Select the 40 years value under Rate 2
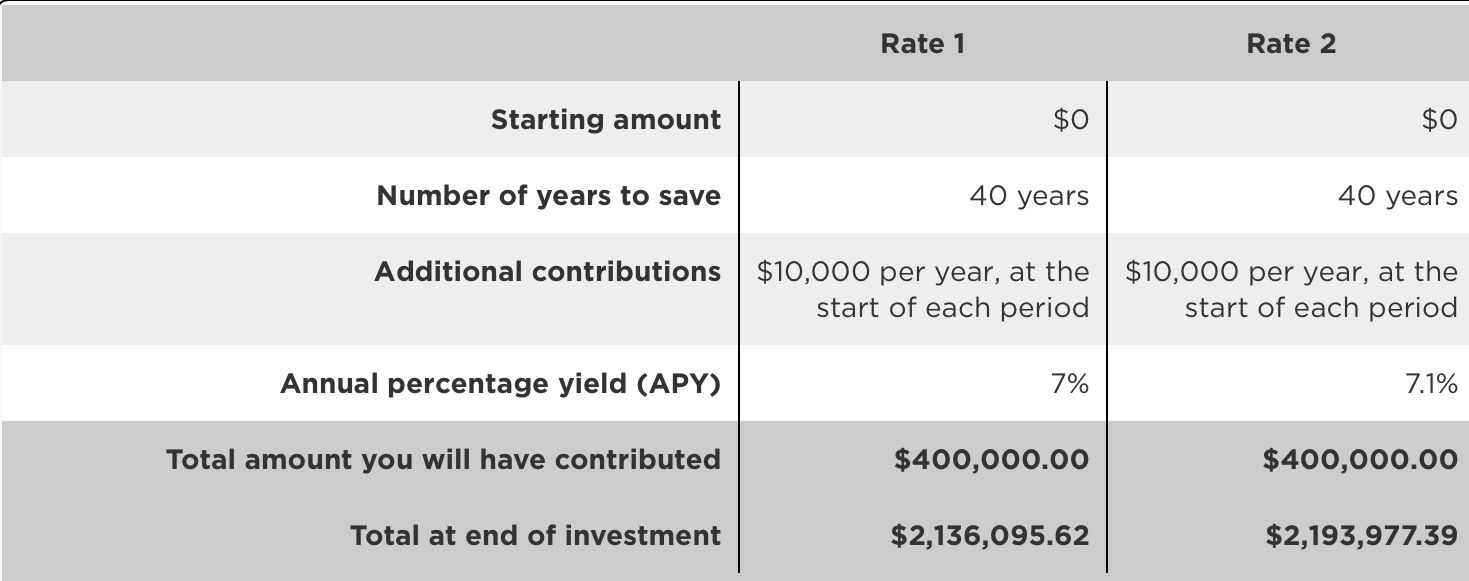Screen dimensions: 1469x581 coord(1398,196)
